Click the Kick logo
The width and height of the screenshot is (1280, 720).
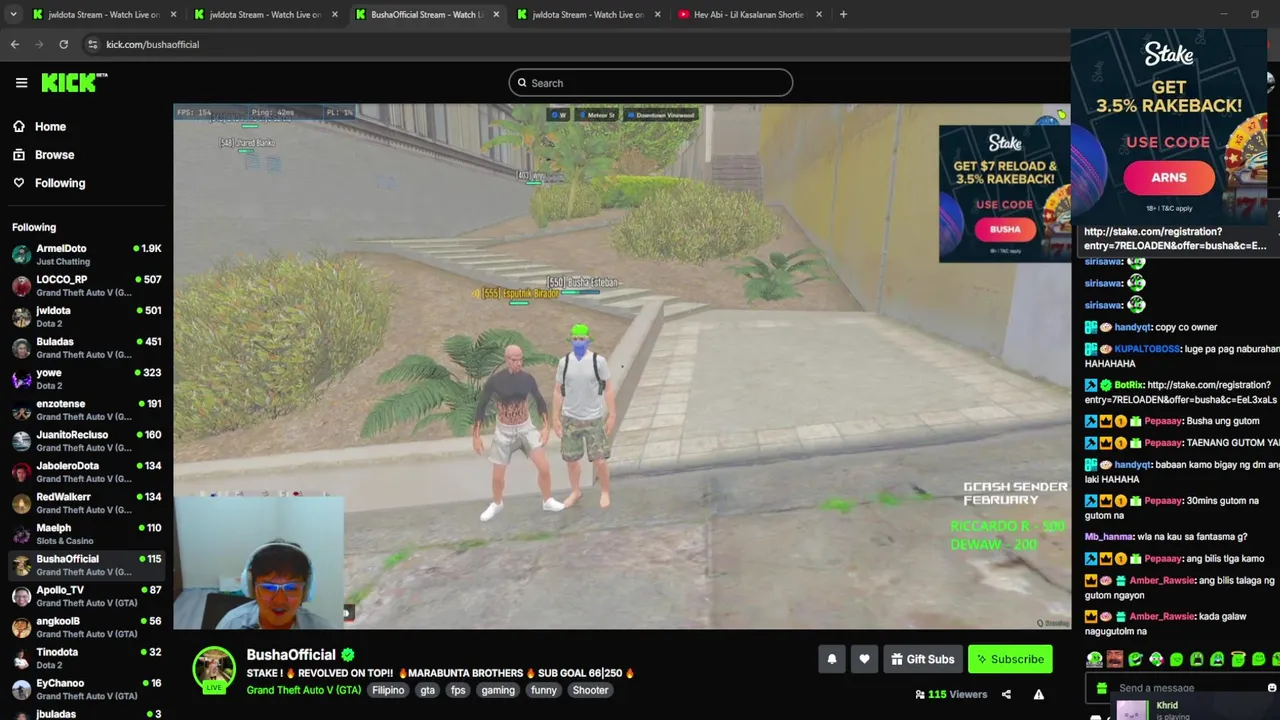pos(74,83)
